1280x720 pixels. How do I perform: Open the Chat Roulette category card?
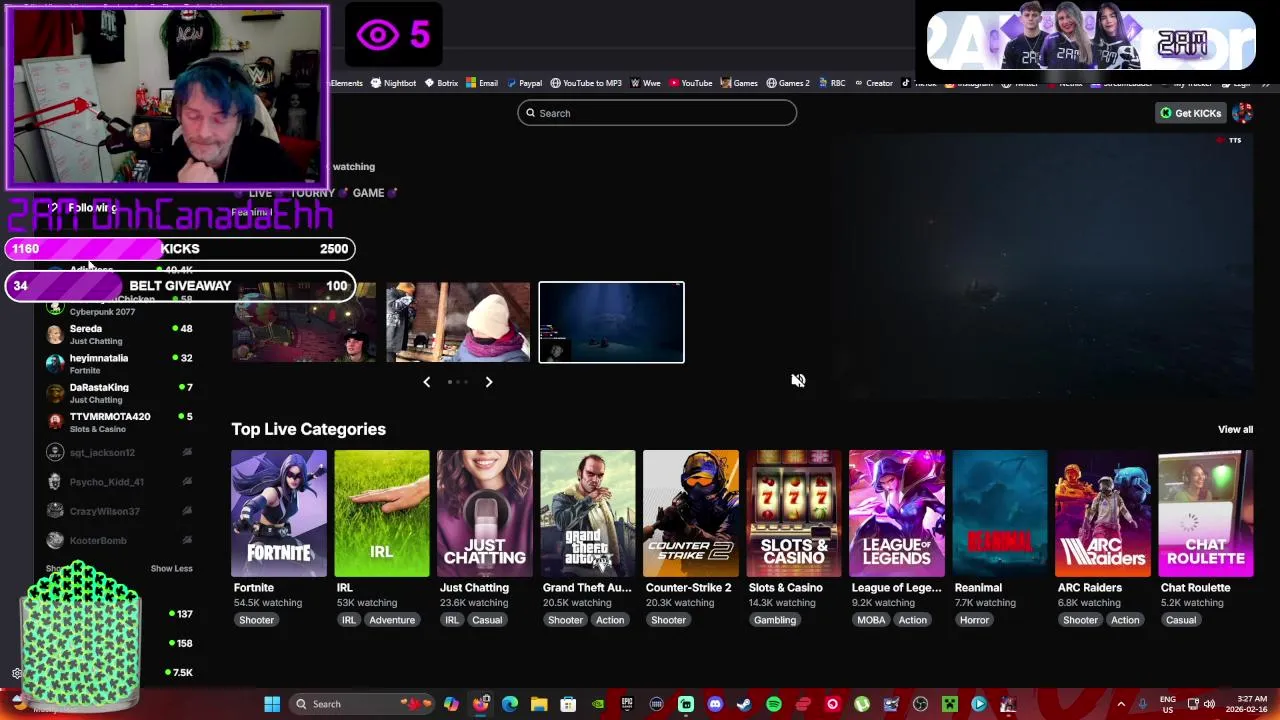pos(1206,514)
